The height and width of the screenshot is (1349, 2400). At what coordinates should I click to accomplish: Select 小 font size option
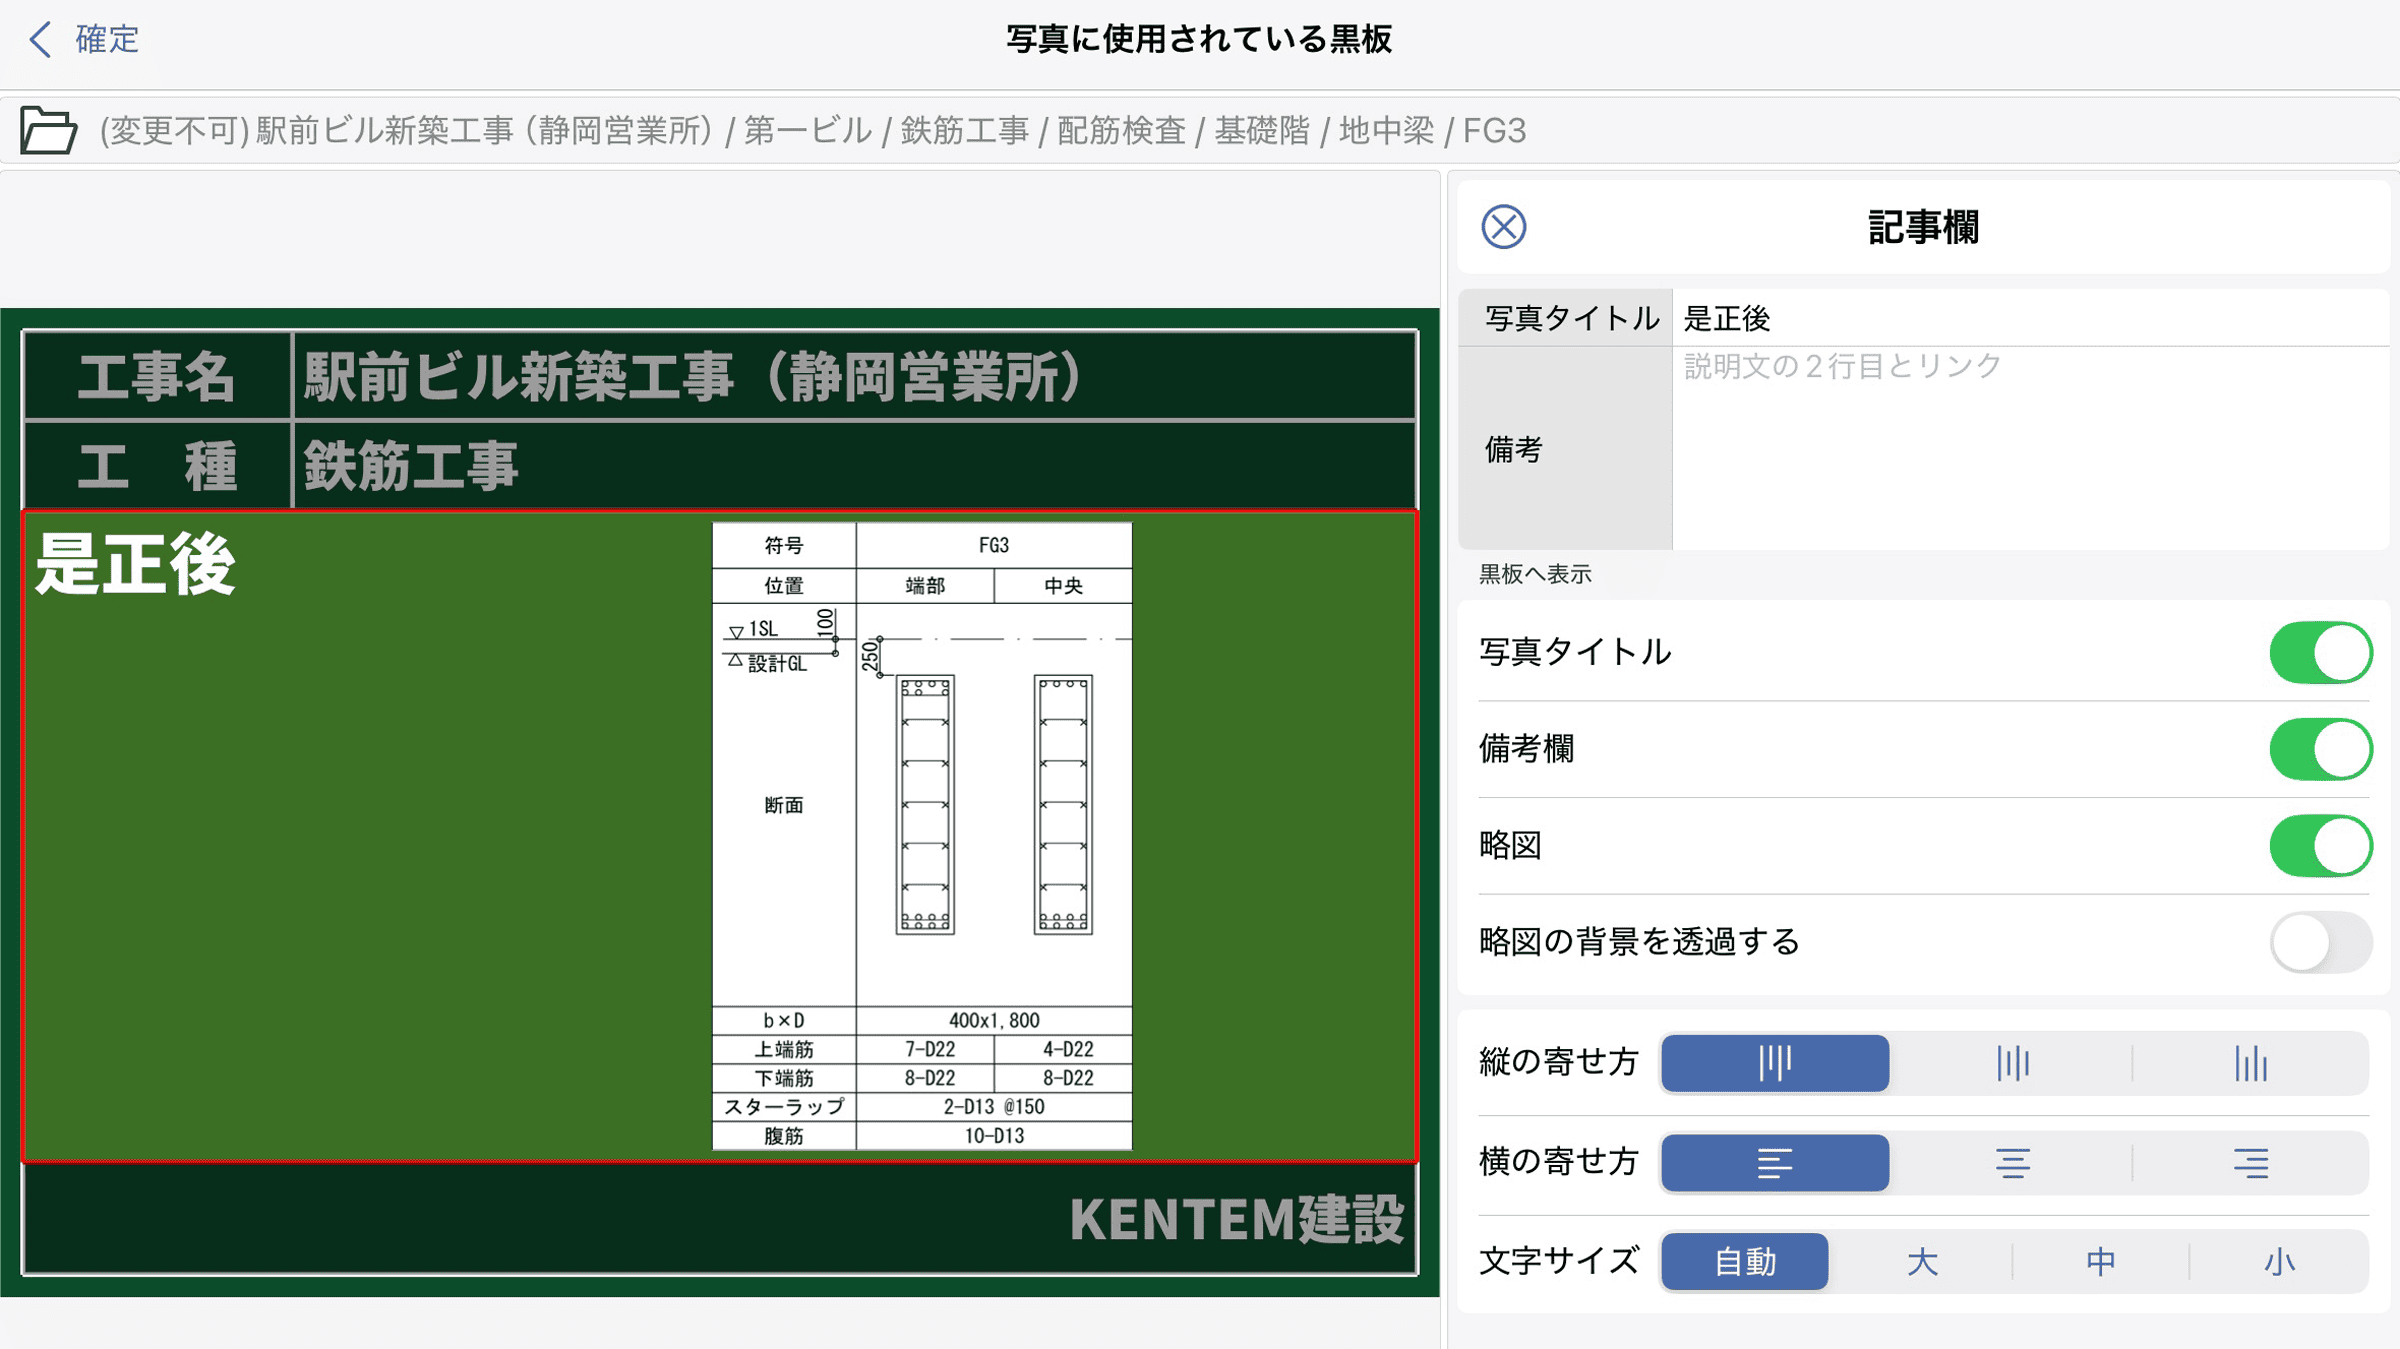tap(2277, 1262)
